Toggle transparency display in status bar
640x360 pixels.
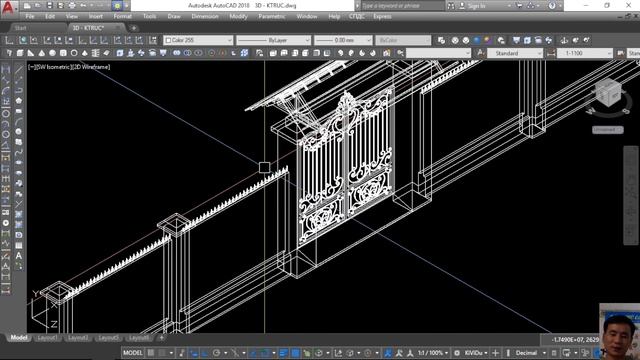[x=295, y=353]
